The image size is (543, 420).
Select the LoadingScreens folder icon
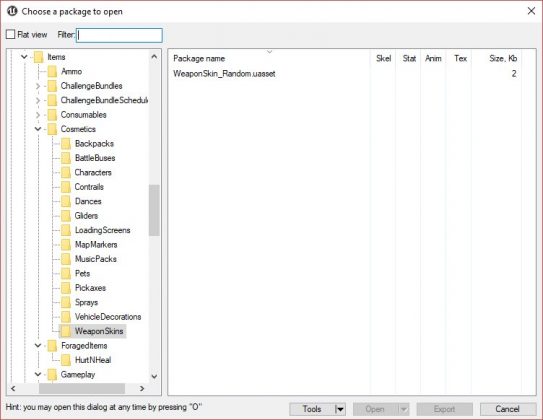pyautogui.click(x=66, y=230)
